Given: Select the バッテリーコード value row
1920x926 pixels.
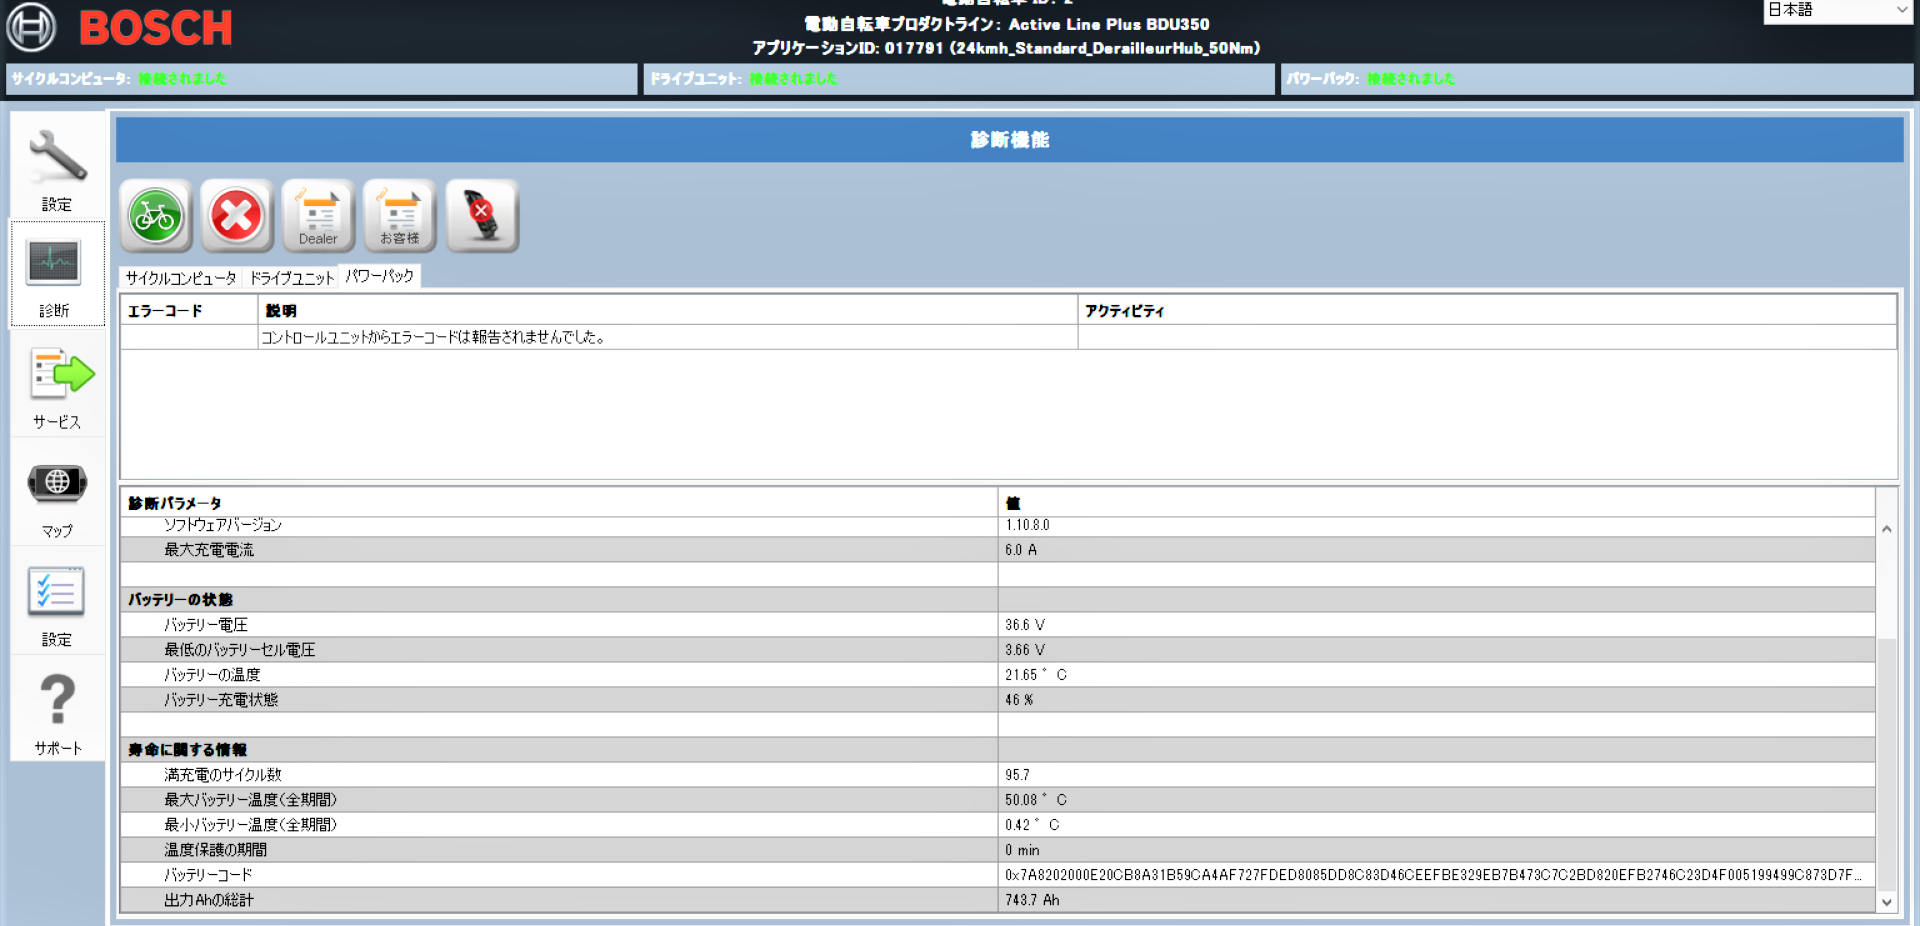Looking at the screenshot, I should point(1432,875).
